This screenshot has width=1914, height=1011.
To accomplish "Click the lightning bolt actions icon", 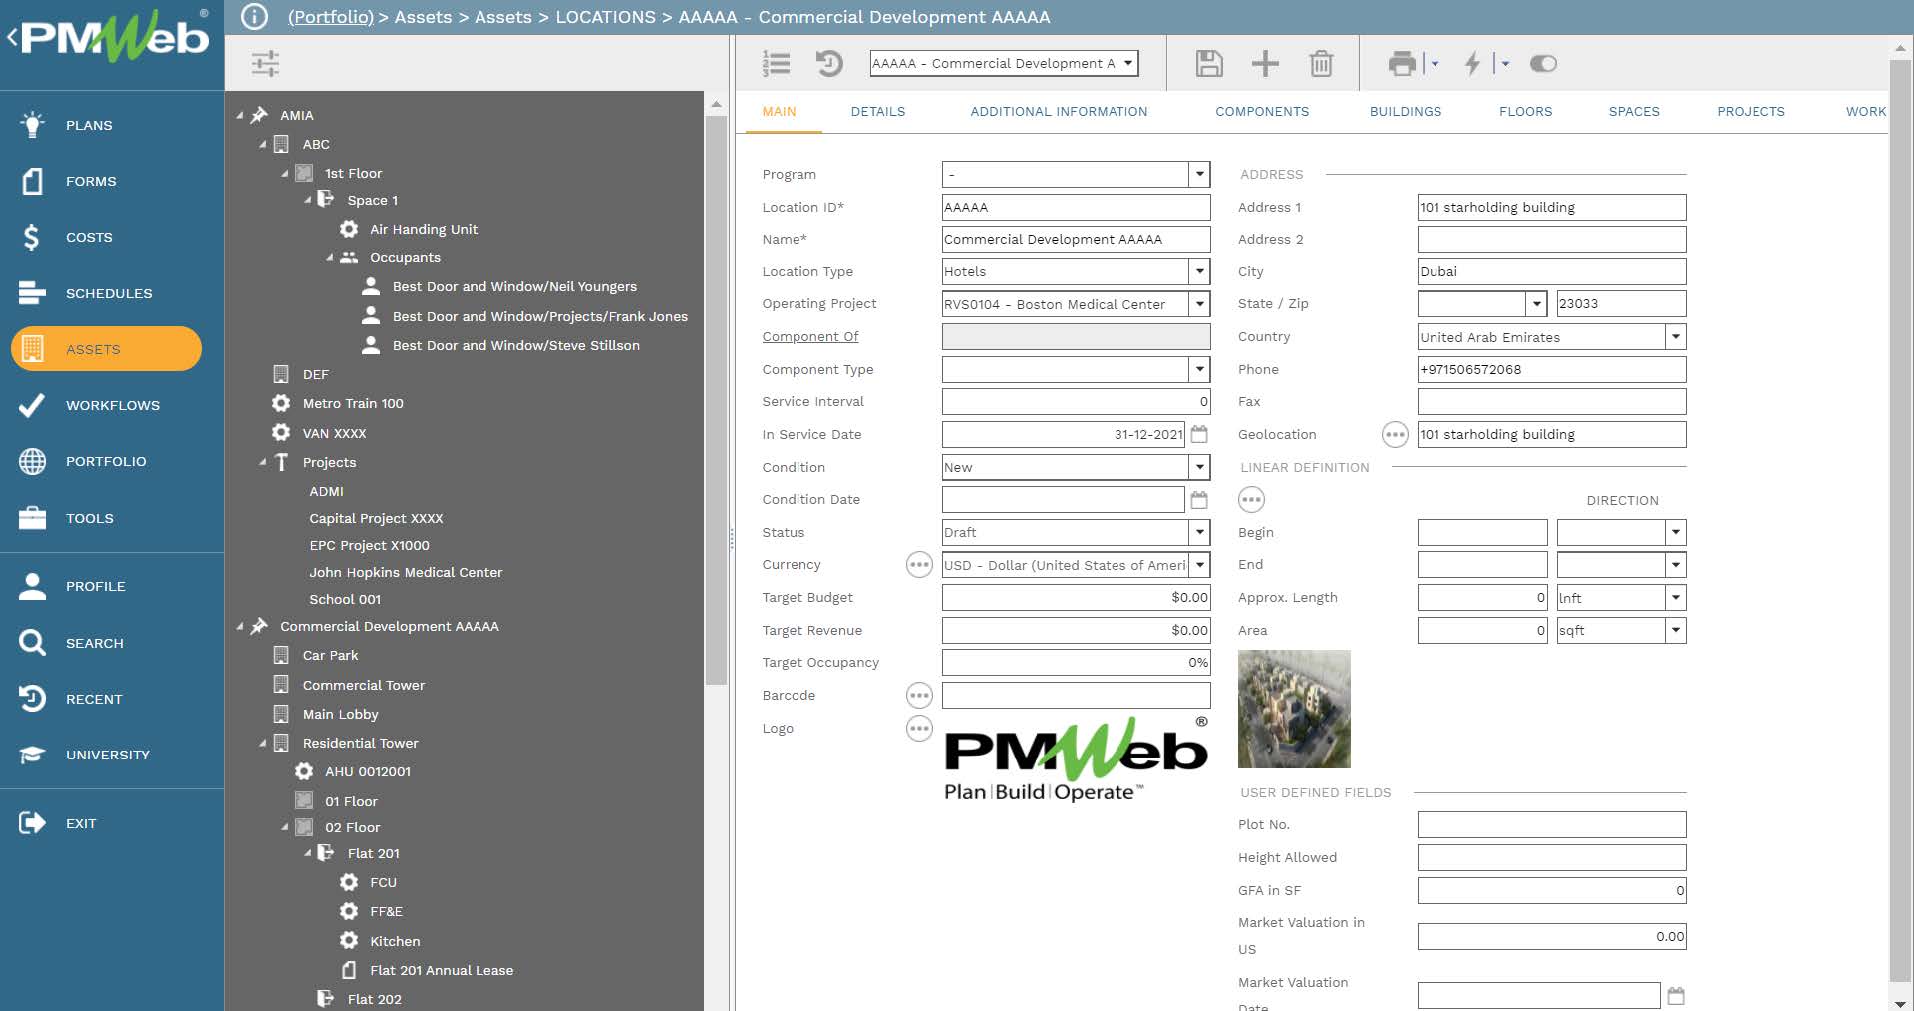I will 1472,64.
